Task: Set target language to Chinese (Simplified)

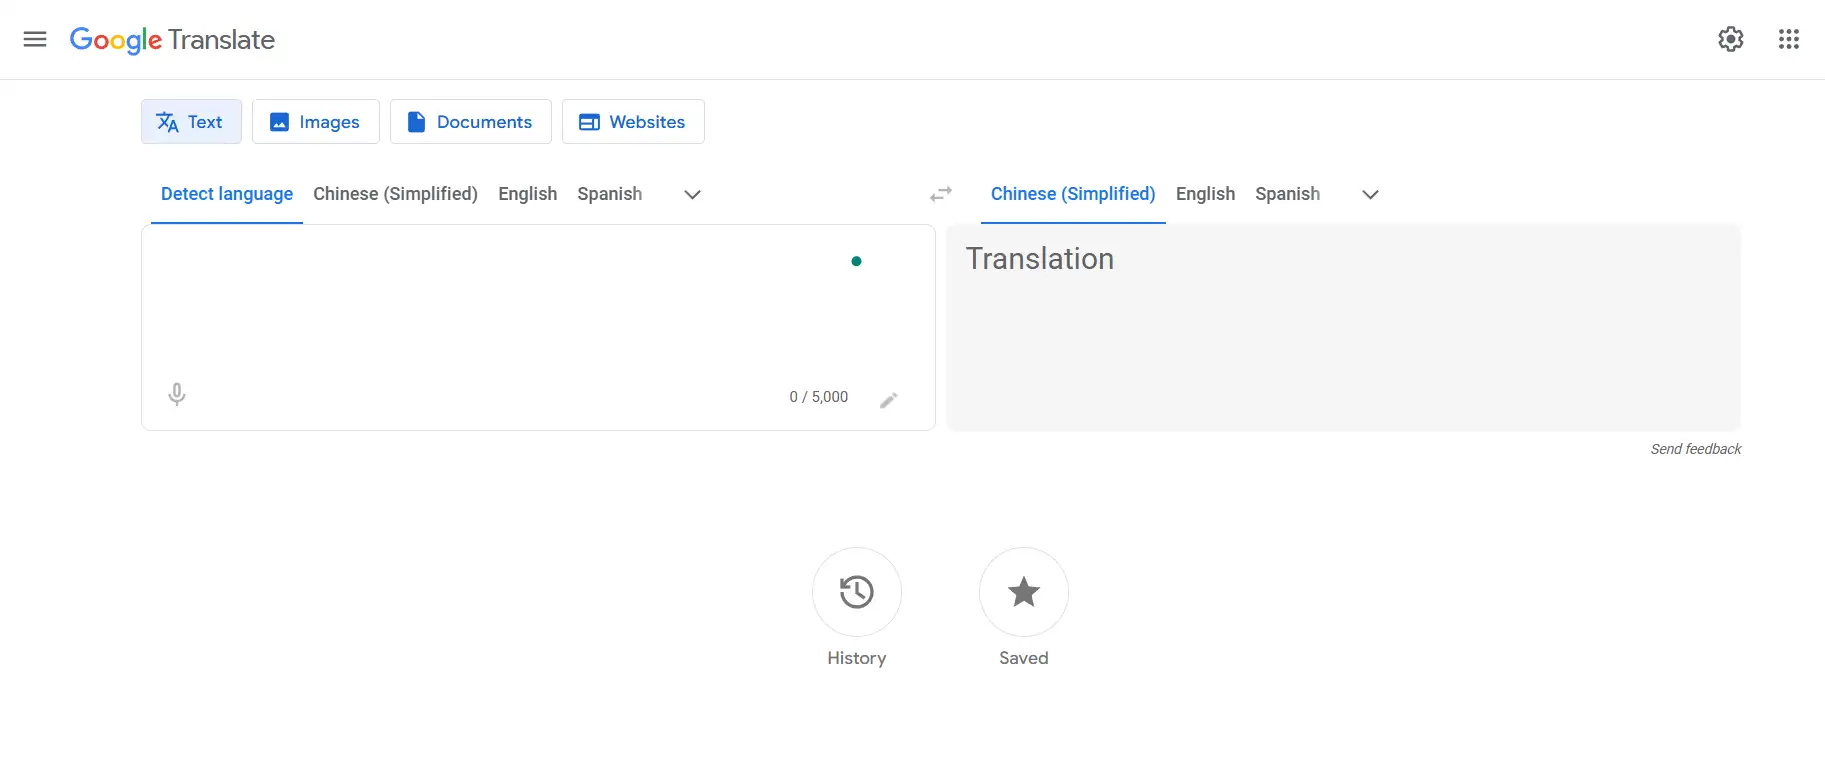Action: pyautogui.click(x=1073, y=194)
